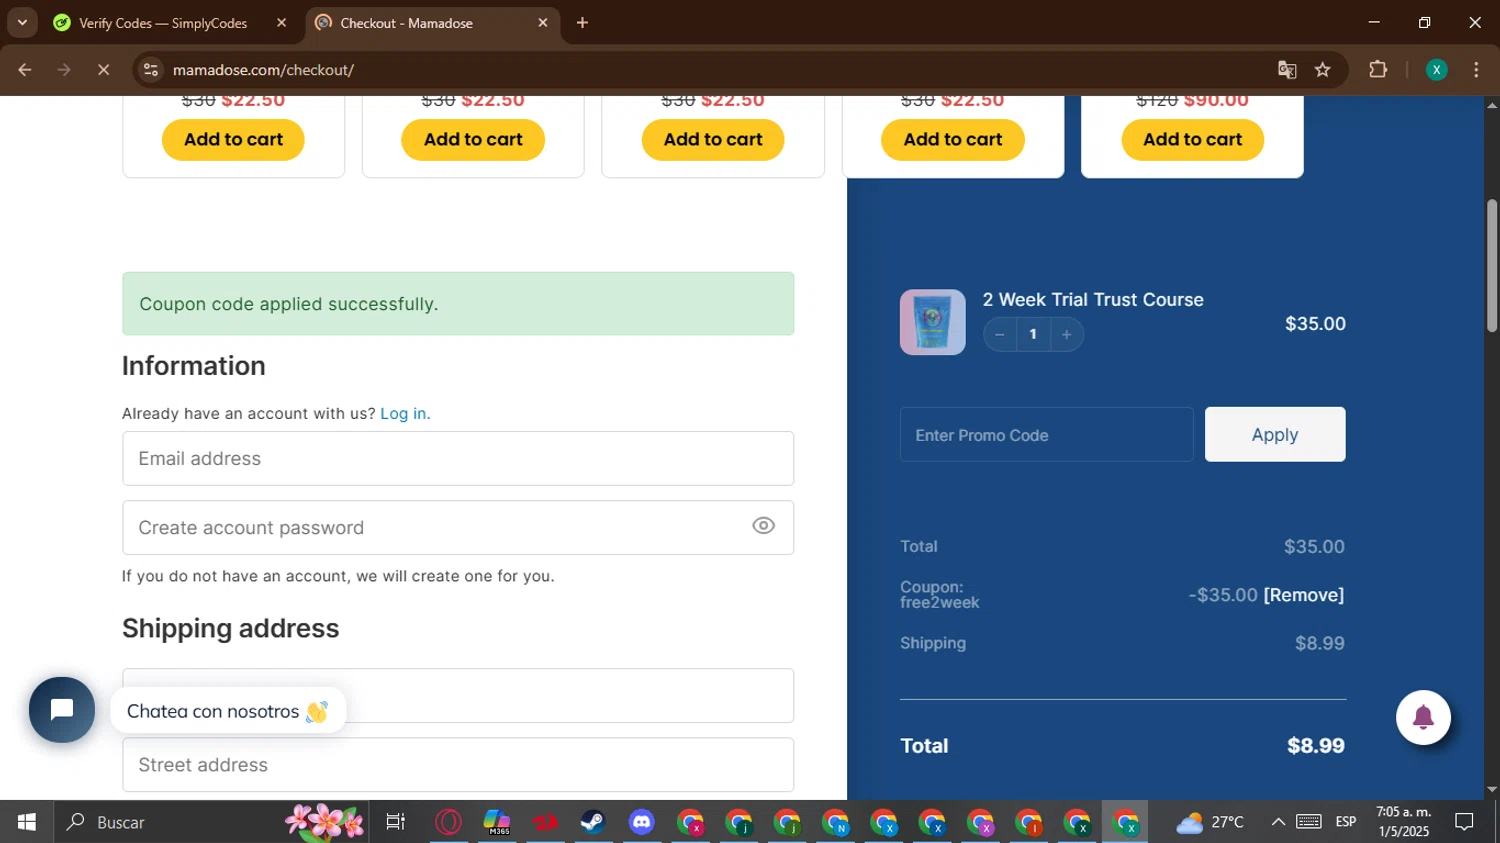The image size is (1500, 843).
Task: Switch to Chrome window with N badge
Action: point(835,822)
